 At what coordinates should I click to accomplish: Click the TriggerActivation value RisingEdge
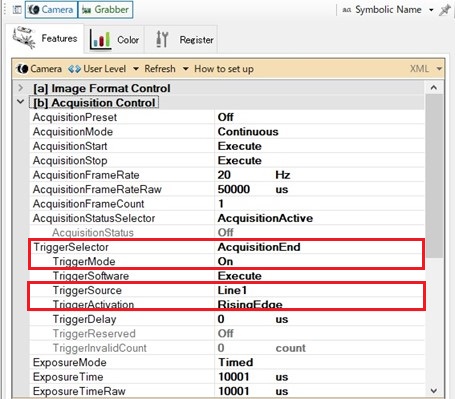[250, 304]
